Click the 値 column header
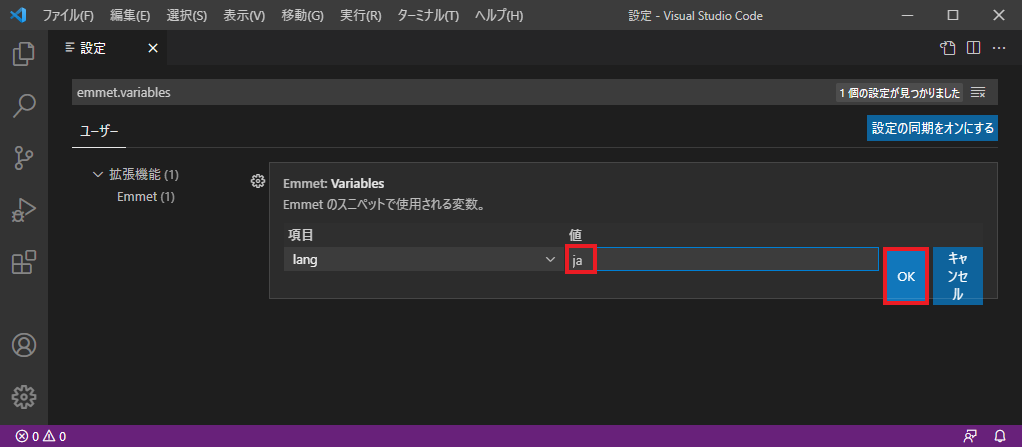 point(576,235)
